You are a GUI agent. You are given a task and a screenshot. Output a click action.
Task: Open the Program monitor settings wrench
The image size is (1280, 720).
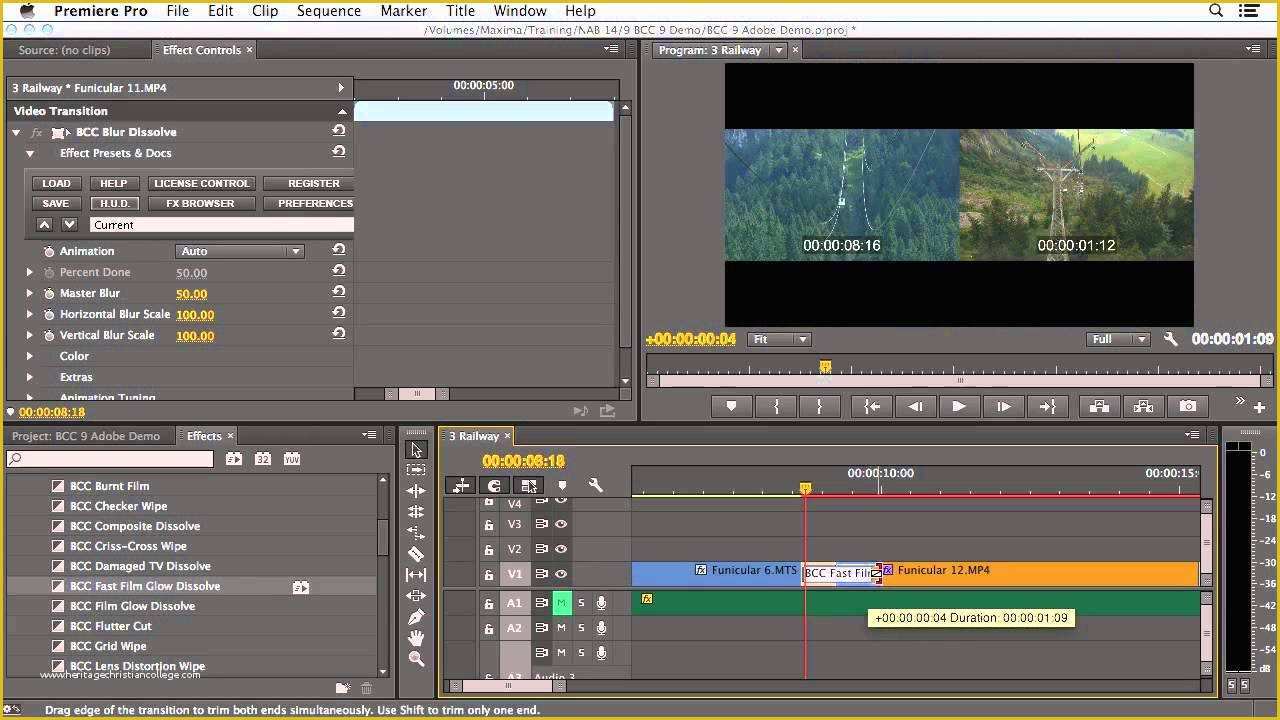coord(1171,339)
